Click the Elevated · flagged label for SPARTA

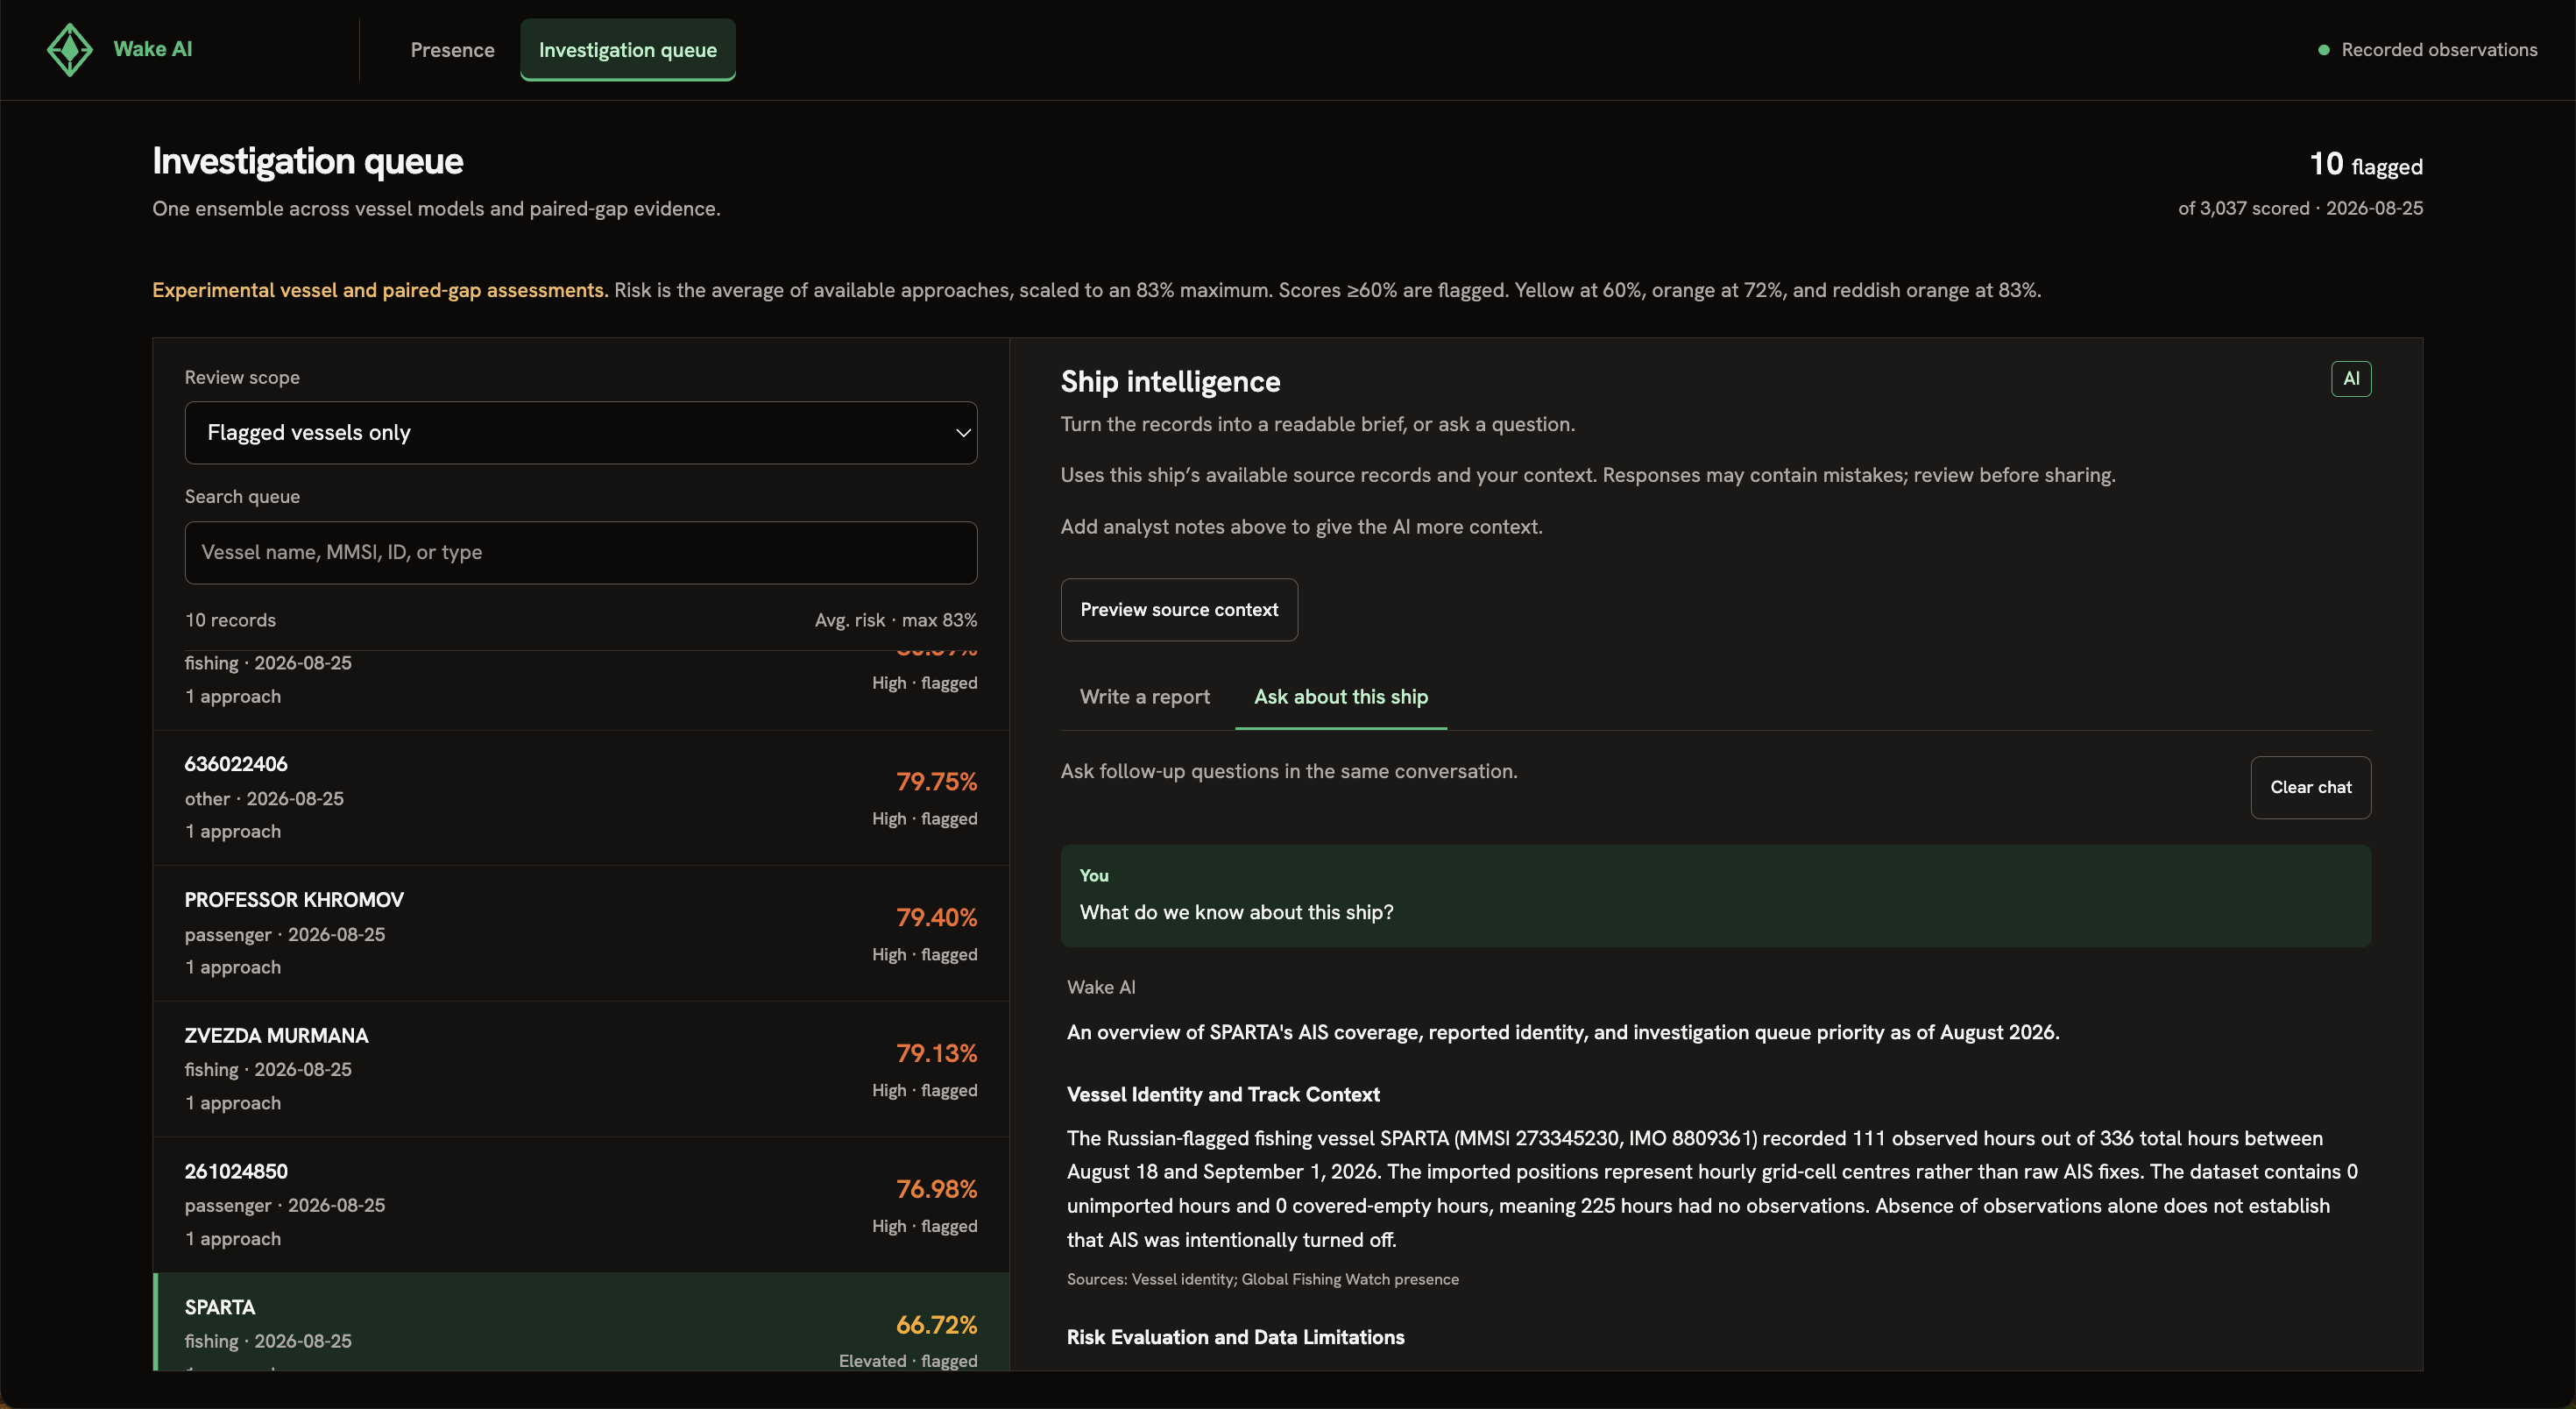(x=908, y=1361)
